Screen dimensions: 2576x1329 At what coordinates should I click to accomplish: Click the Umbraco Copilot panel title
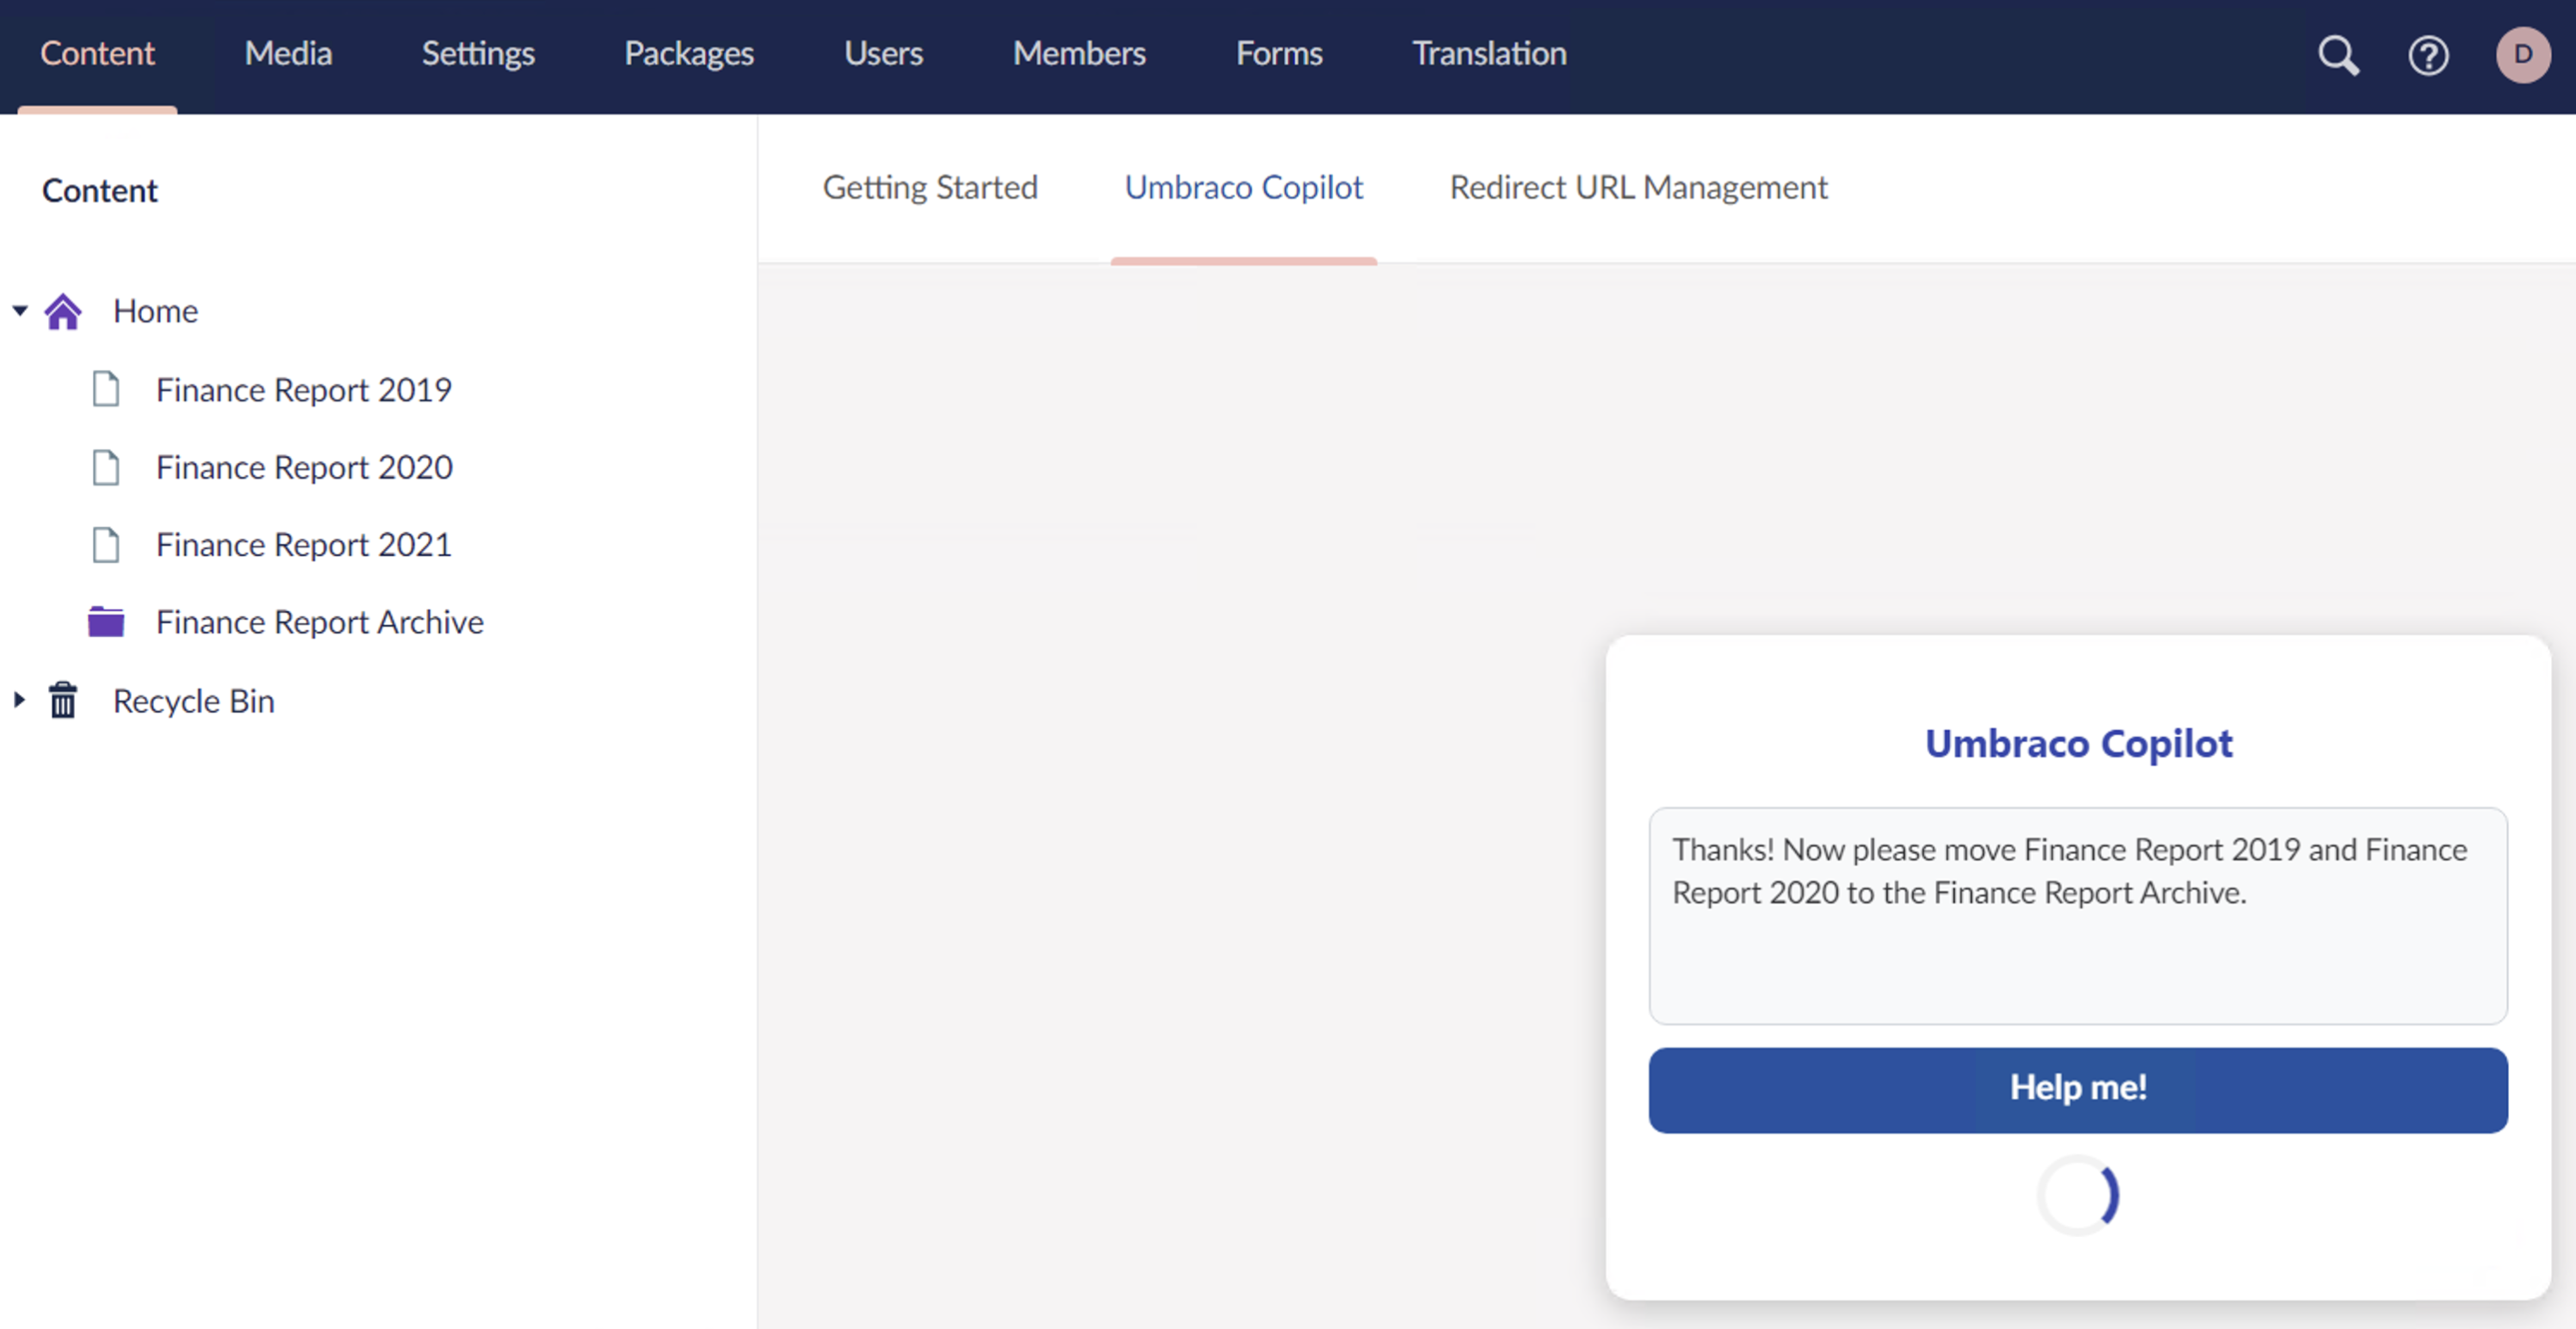2078,744
